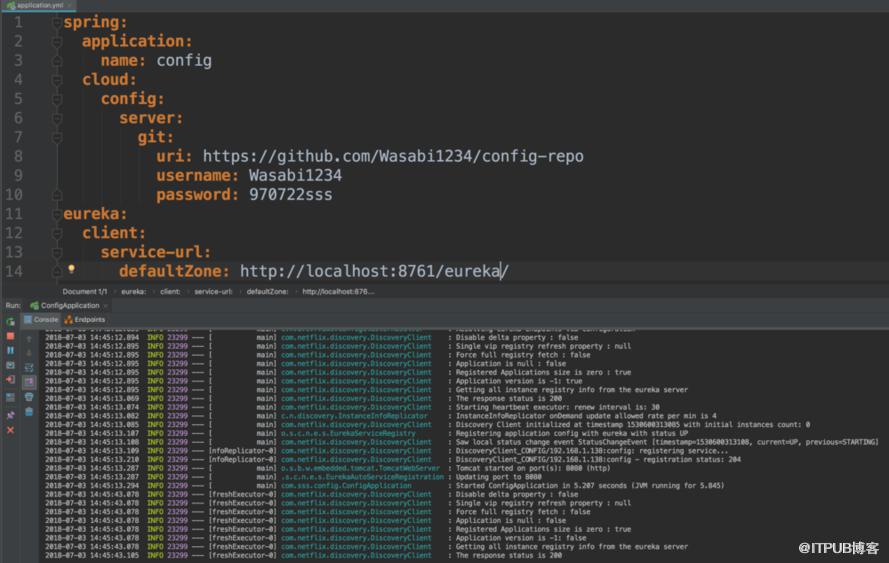
Task: Toggle soft-wrap in the console
Action: [x=29, y=368]
